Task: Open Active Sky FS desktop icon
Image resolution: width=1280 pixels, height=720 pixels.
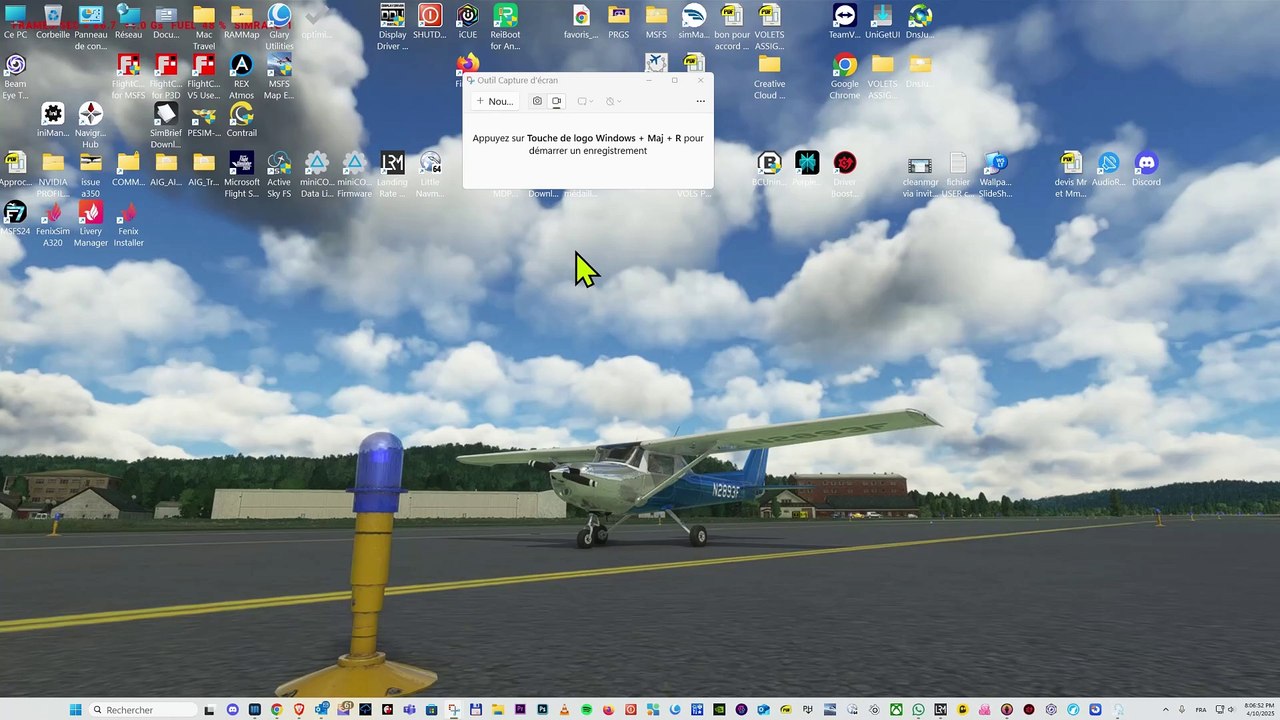Action: (x=279, y=175)
